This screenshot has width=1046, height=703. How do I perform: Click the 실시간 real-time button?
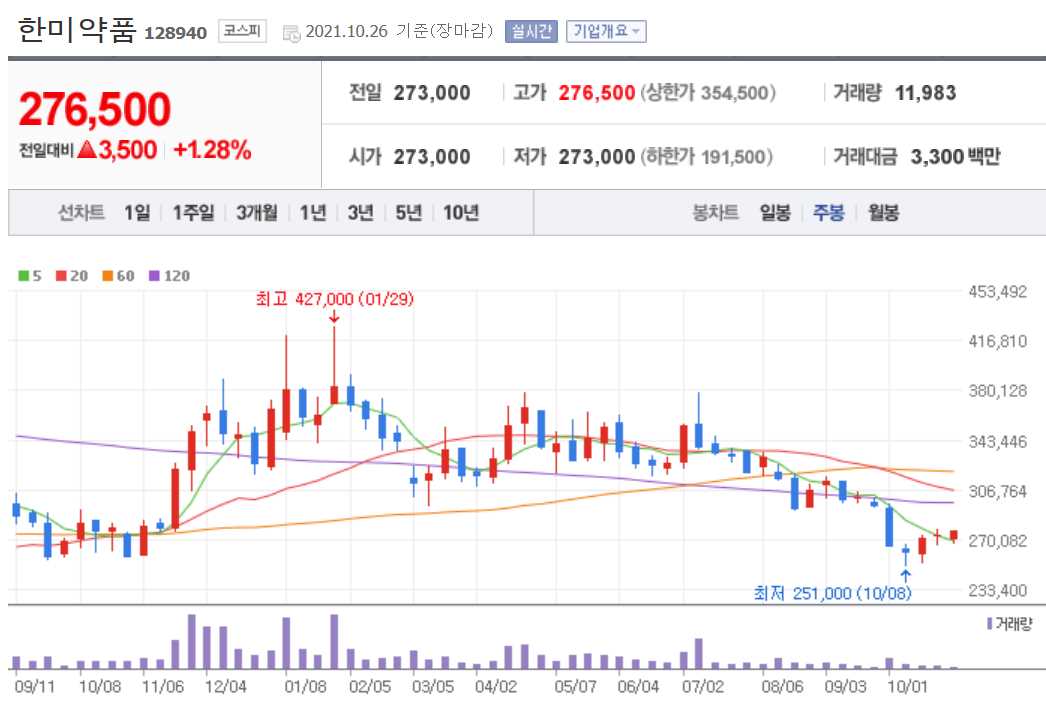pos(531,31)
